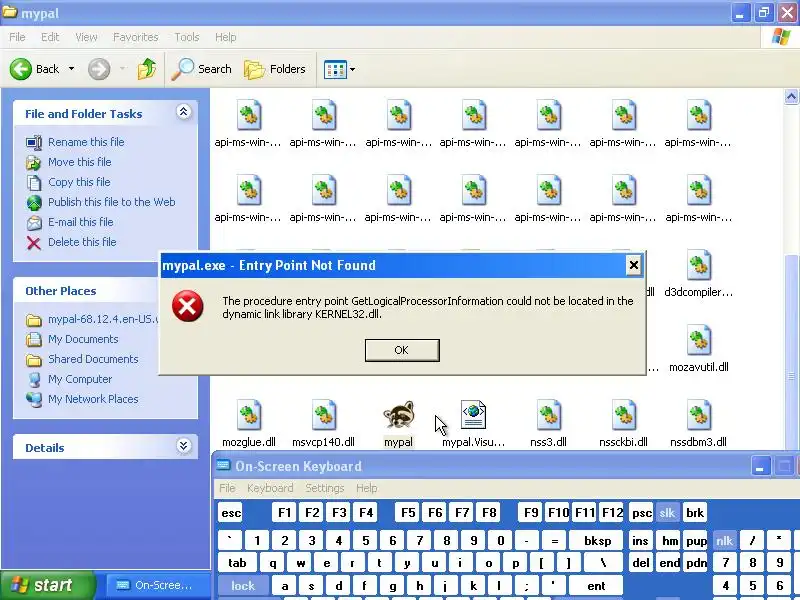Click Rename this file
800x600 pixels.
(x=86, y=142)
